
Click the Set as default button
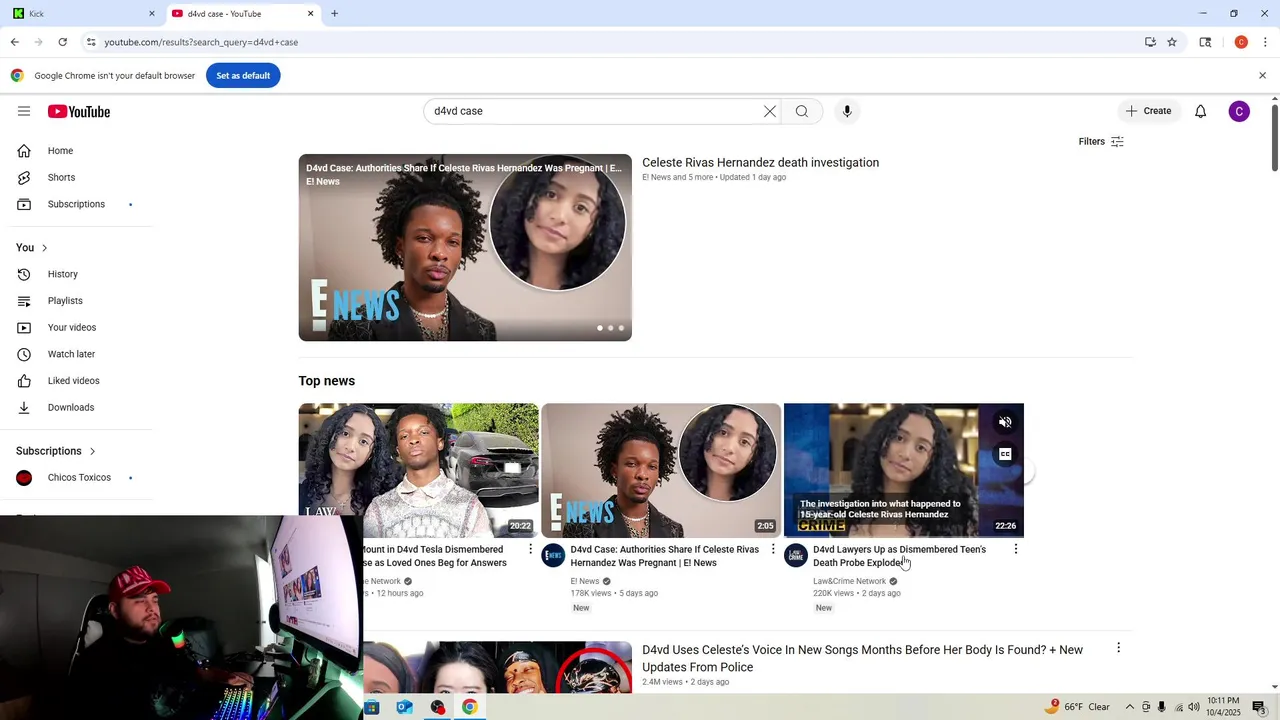click(x=243, y=76)
